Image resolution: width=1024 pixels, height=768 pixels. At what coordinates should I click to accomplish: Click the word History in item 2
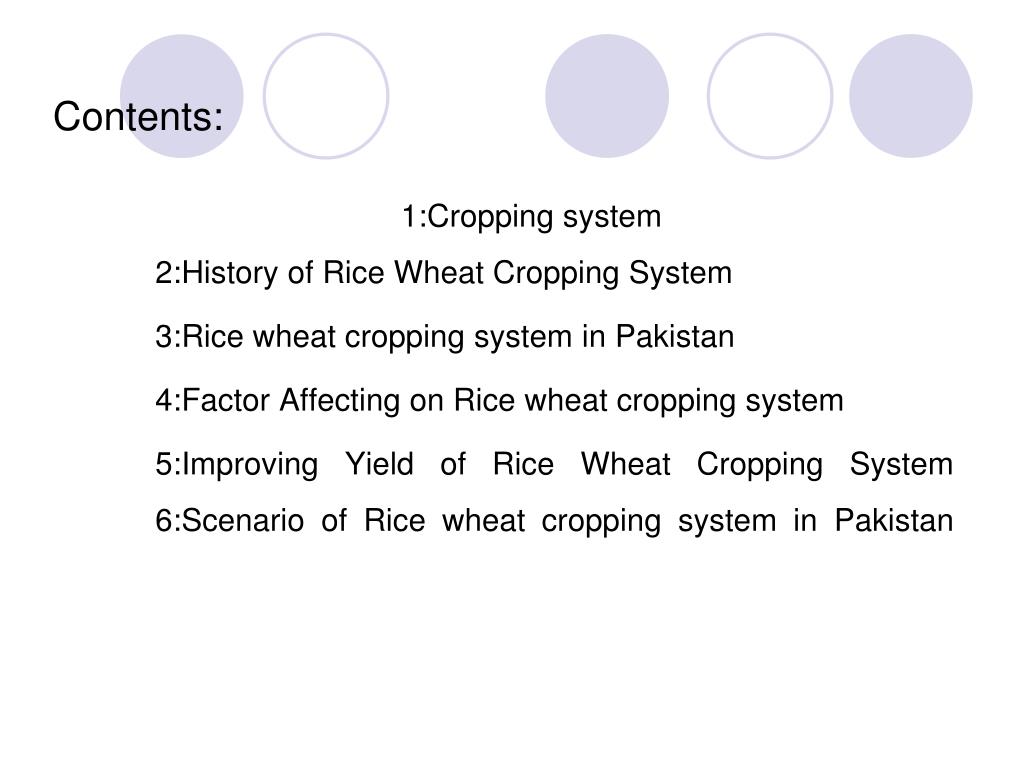point(230,274)
